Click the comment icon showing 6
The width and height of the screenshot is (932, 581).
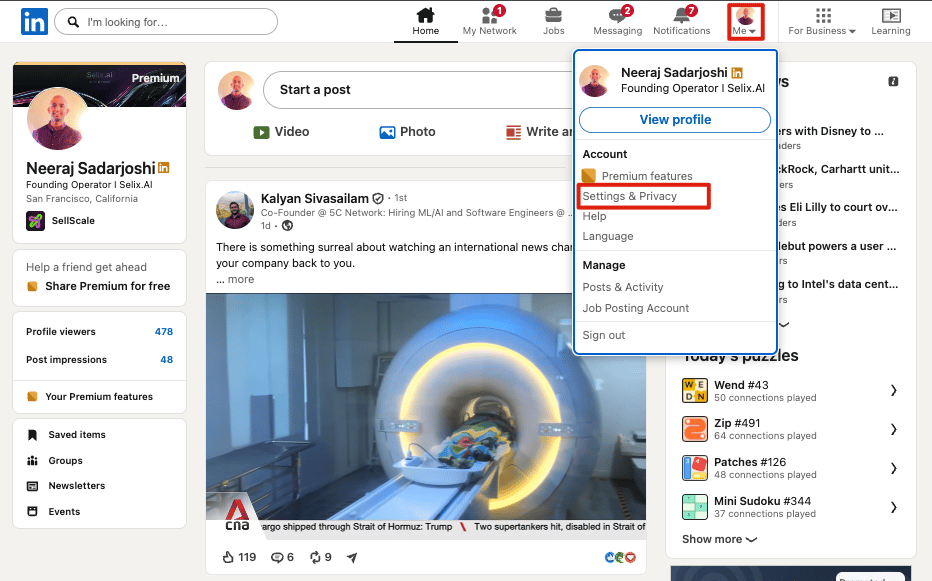[x=277, y=557]
